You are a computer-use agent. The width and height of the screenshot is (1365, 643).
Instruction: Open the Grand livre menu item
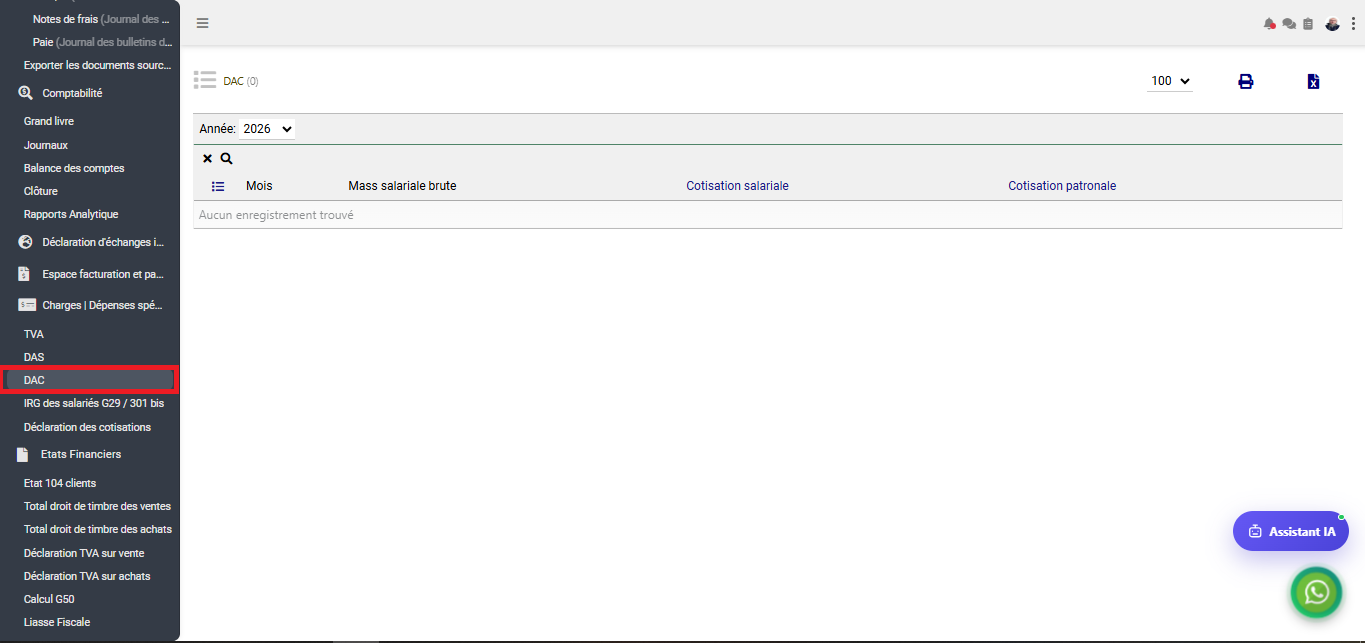(x=49, y=121)
